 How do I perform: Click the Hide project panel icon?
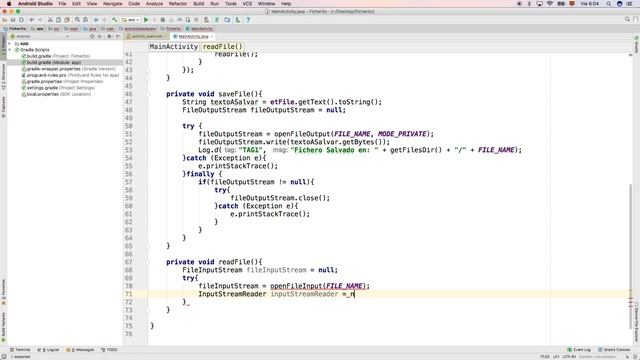coord(118,36)
